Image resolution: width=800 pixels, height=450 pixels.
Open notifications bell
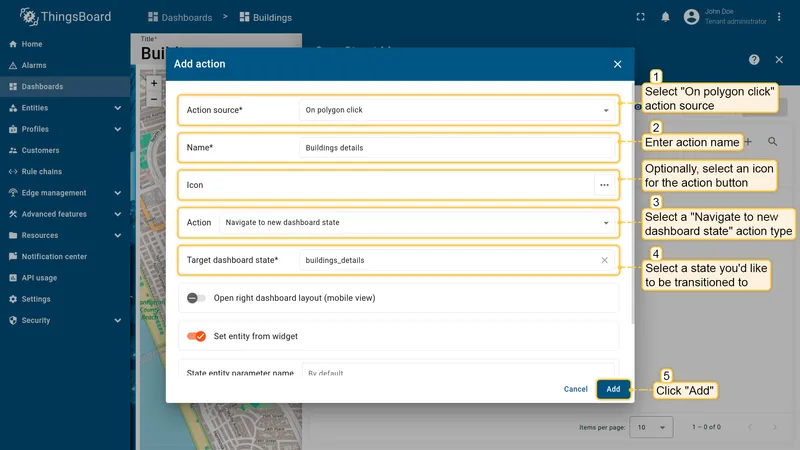(x=665, y=17)
